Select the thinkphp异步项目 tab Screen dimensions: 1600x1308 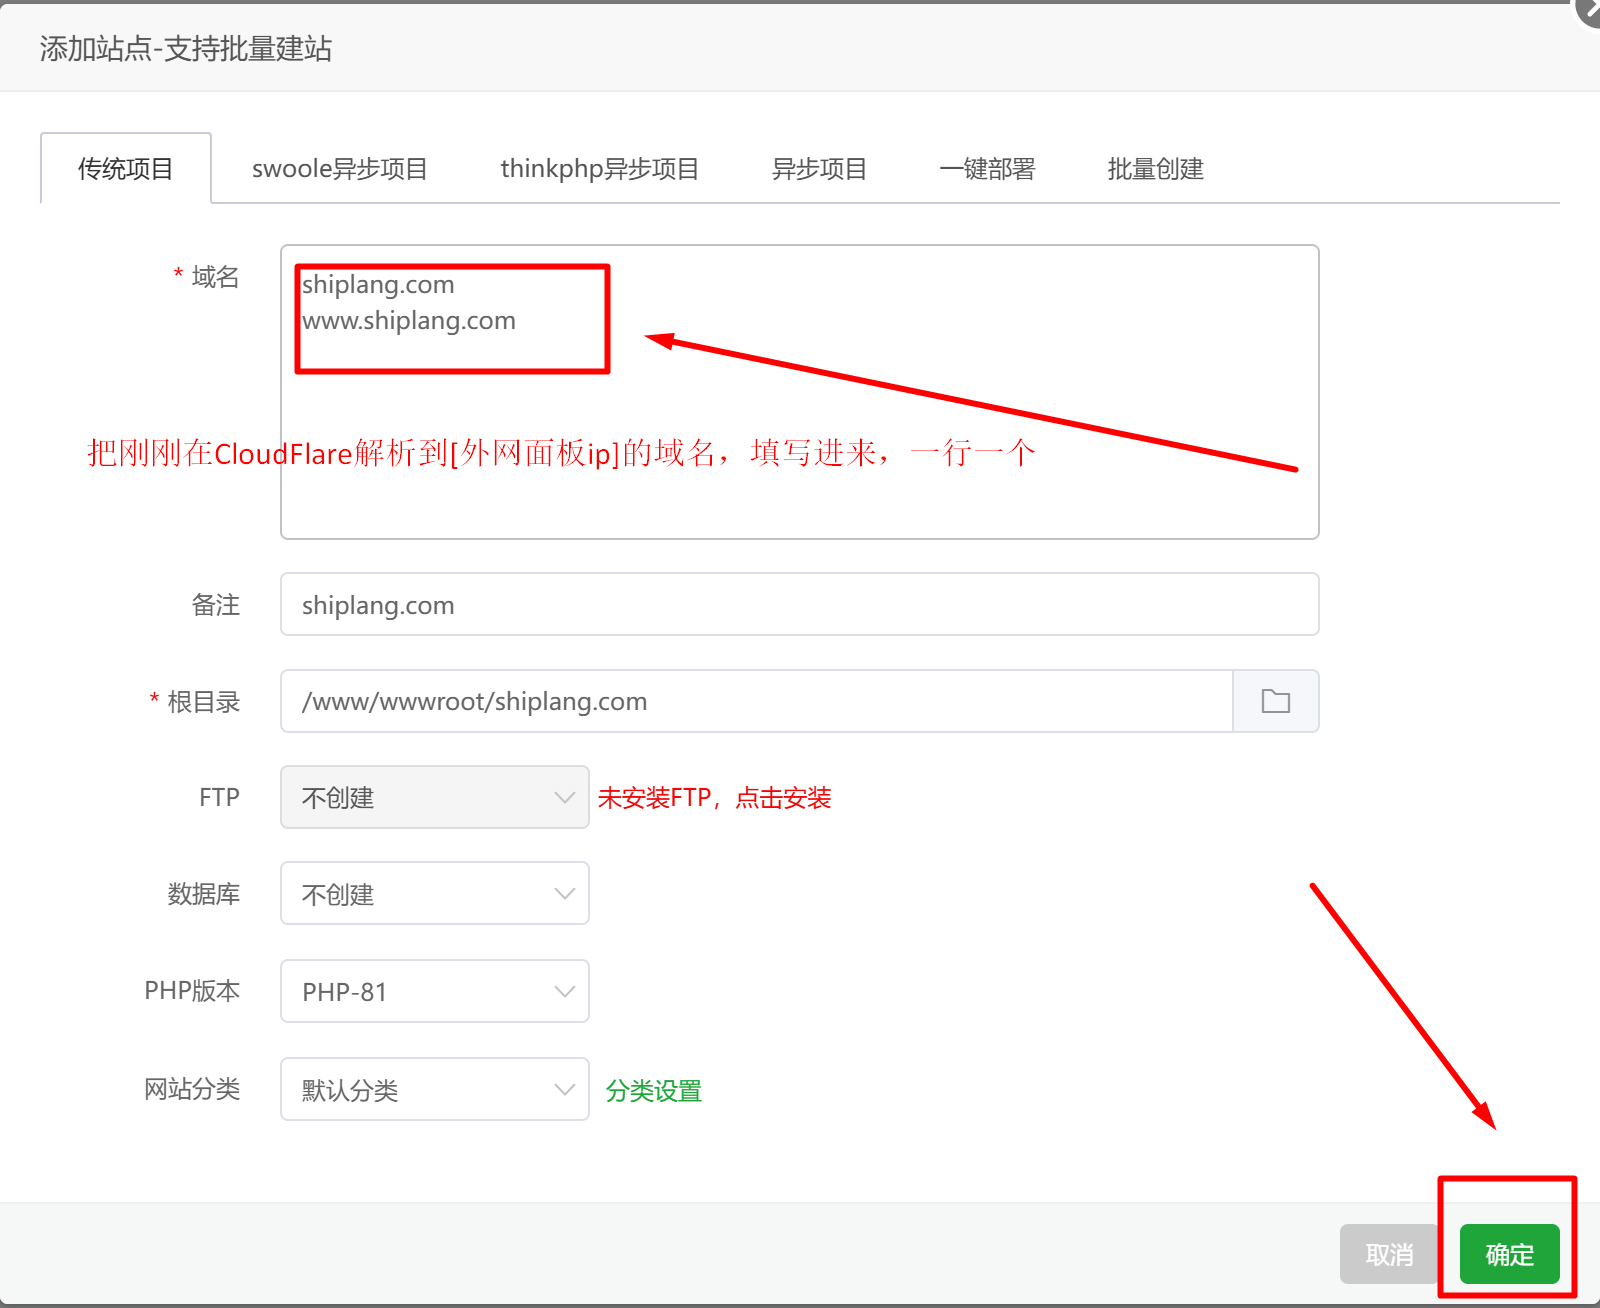point(599,169)
